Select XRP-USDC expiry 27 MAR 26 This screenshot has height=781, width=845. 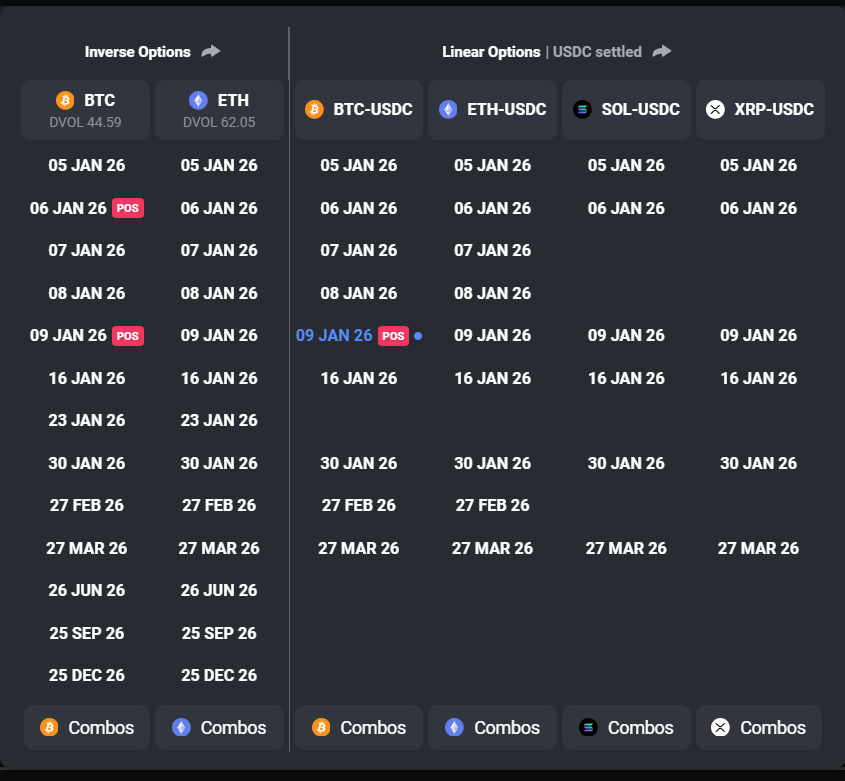[759, 548]
